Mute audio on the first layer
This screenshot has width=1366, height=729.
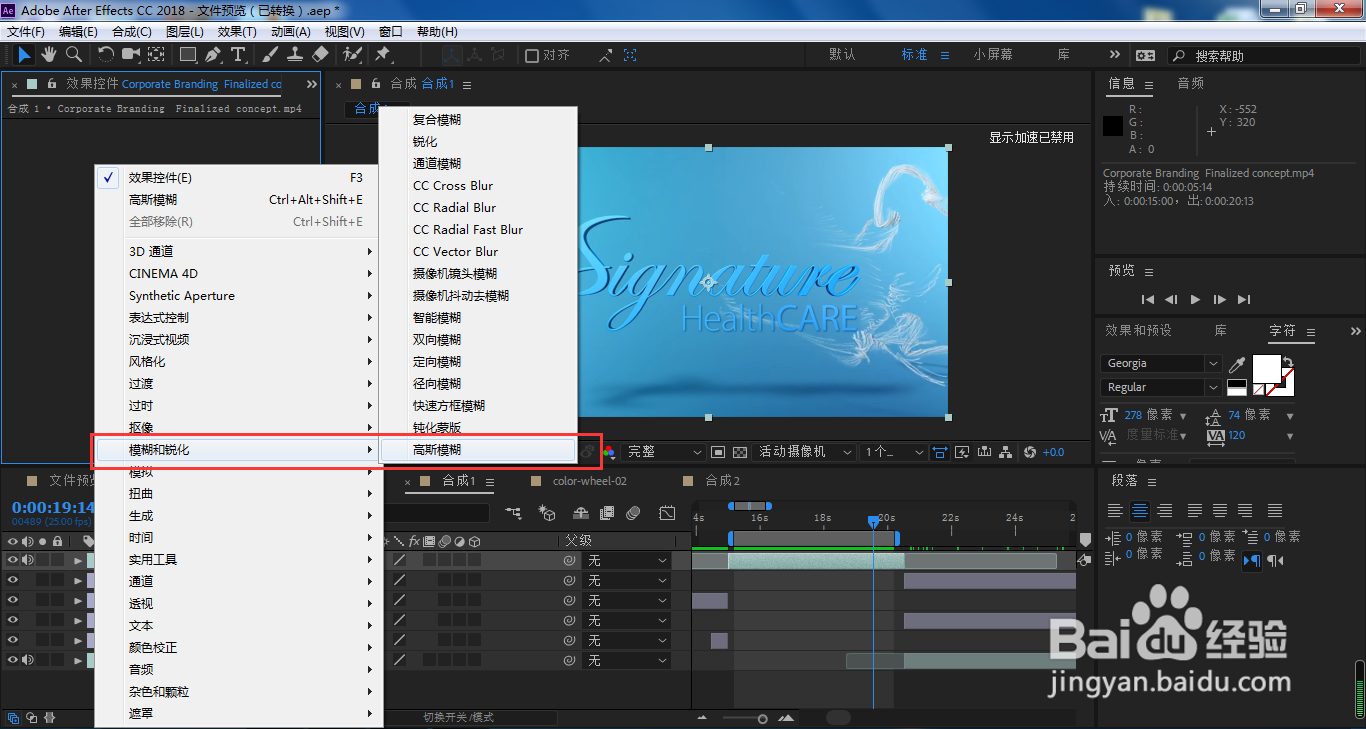[28, 561]
